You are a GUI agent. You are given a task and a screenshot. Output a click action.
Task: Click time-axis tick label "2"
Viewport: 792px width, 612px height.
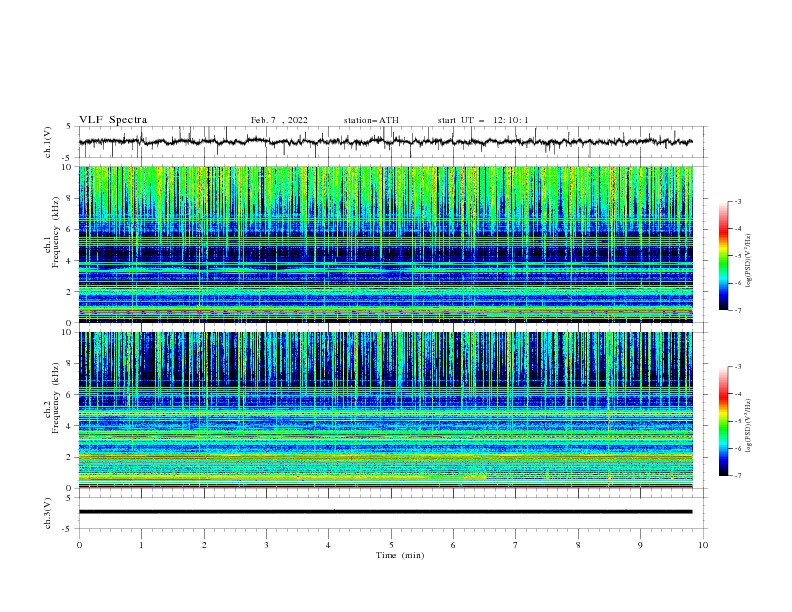204,545
